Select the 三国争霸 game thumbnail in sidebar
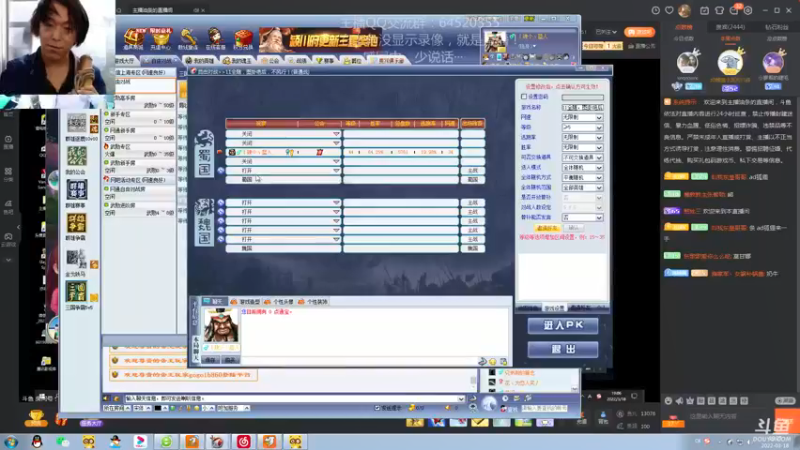The height and width of the screenshot is (450, 800). [x=77, y=291]
